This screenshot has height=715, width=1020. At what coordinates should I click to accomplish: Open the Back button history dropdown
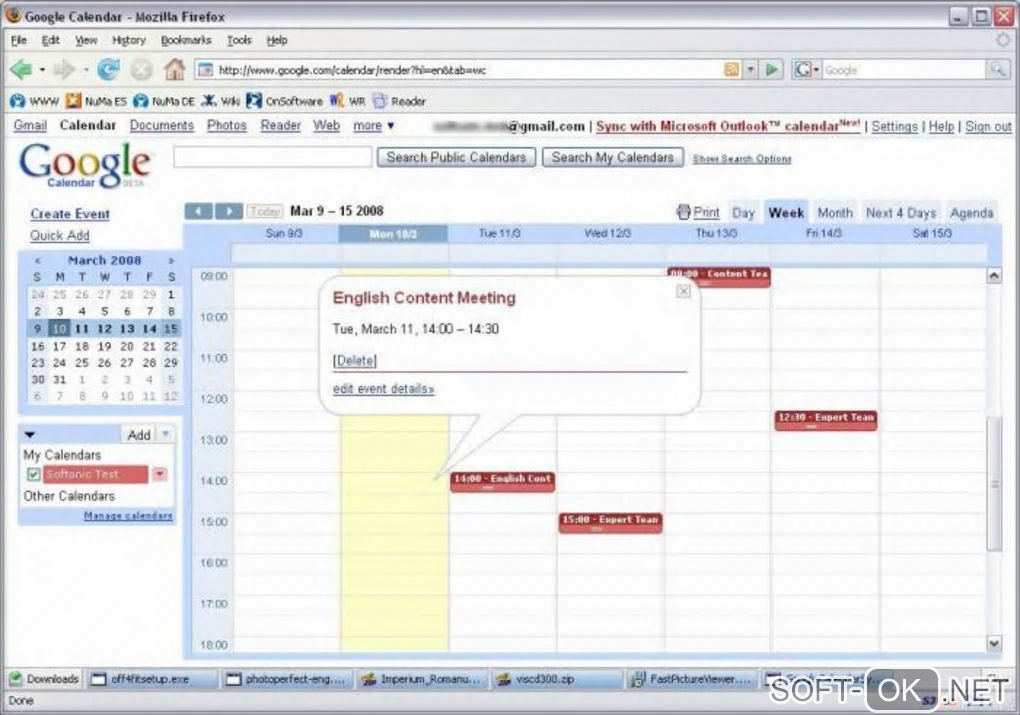click(42, 70)
